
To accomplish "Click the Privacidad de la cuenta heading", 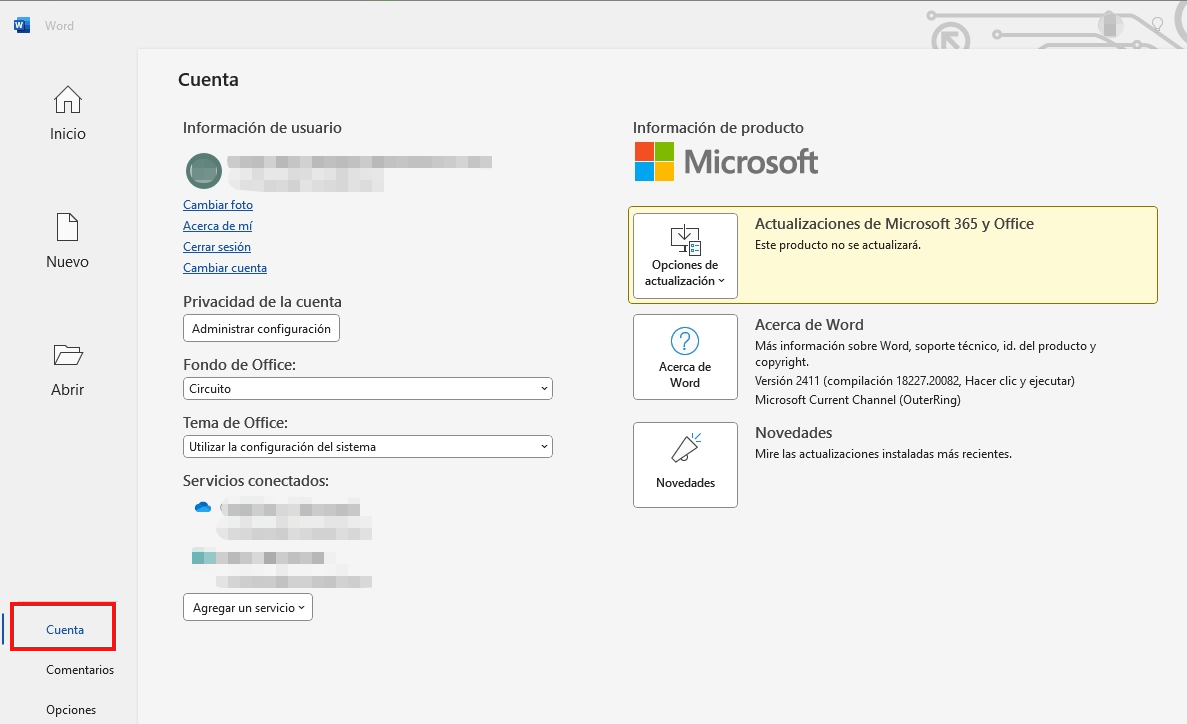I will click(x=262, y=302).
